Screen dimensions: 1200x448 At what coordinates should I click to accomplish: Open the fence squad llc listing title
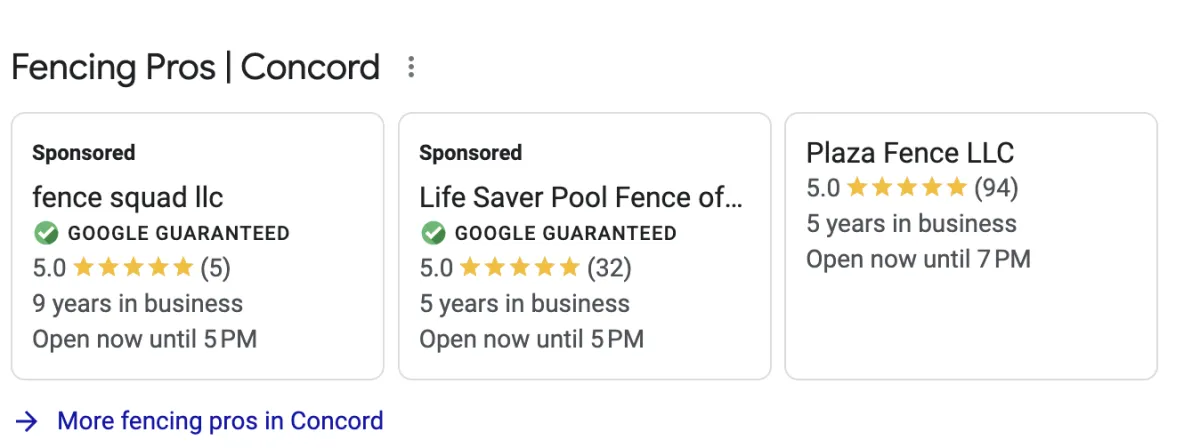(127, 196)
